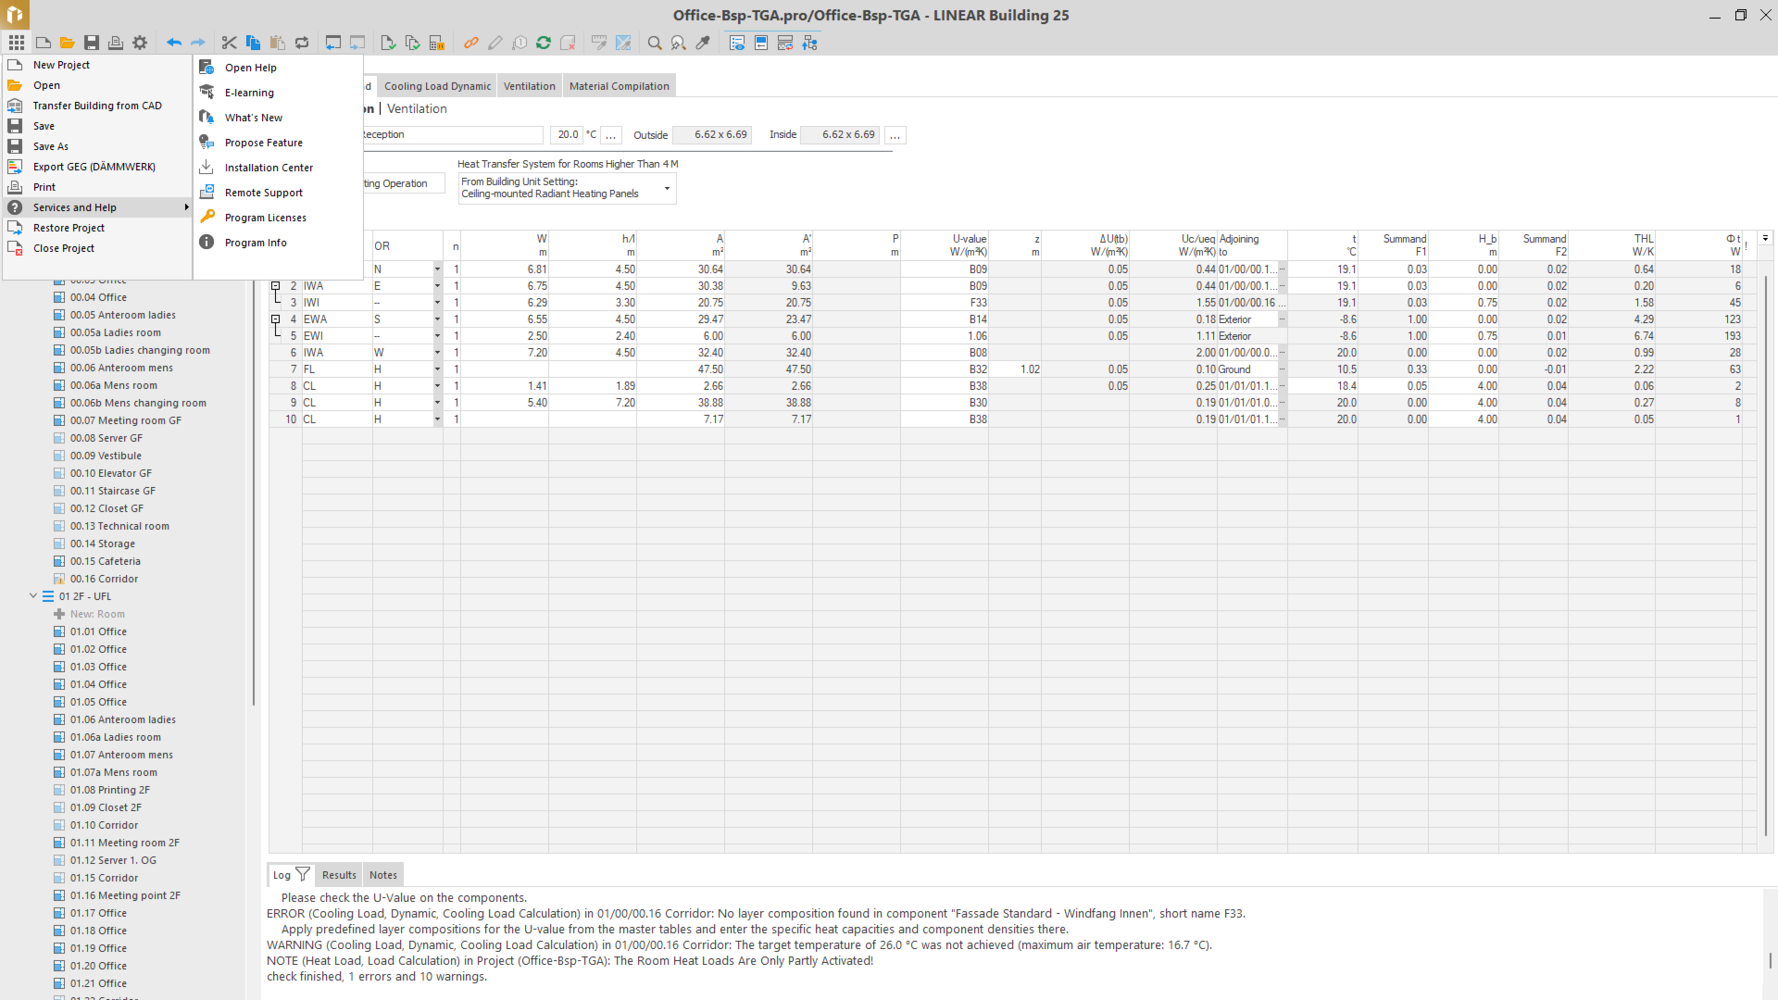Open table column options arrow
This screenshot has height=1000, width=1778.
point(1765,239)
